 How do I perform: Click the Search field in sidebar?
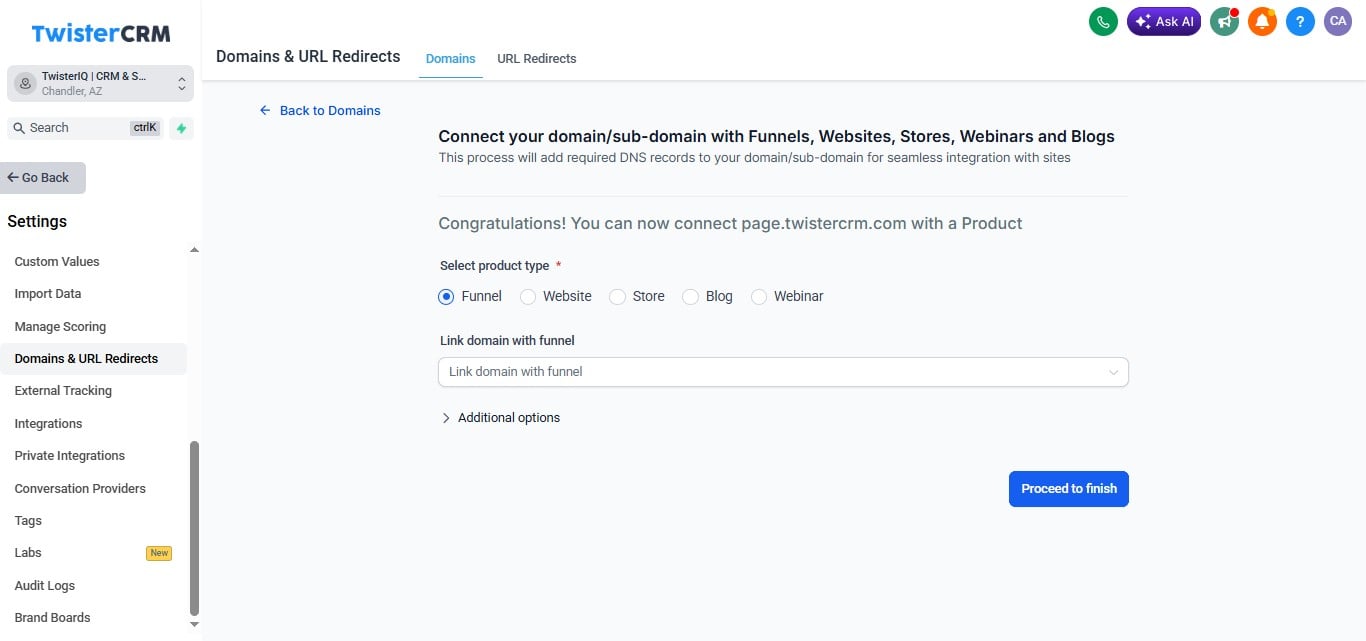(x=85, y=128)
